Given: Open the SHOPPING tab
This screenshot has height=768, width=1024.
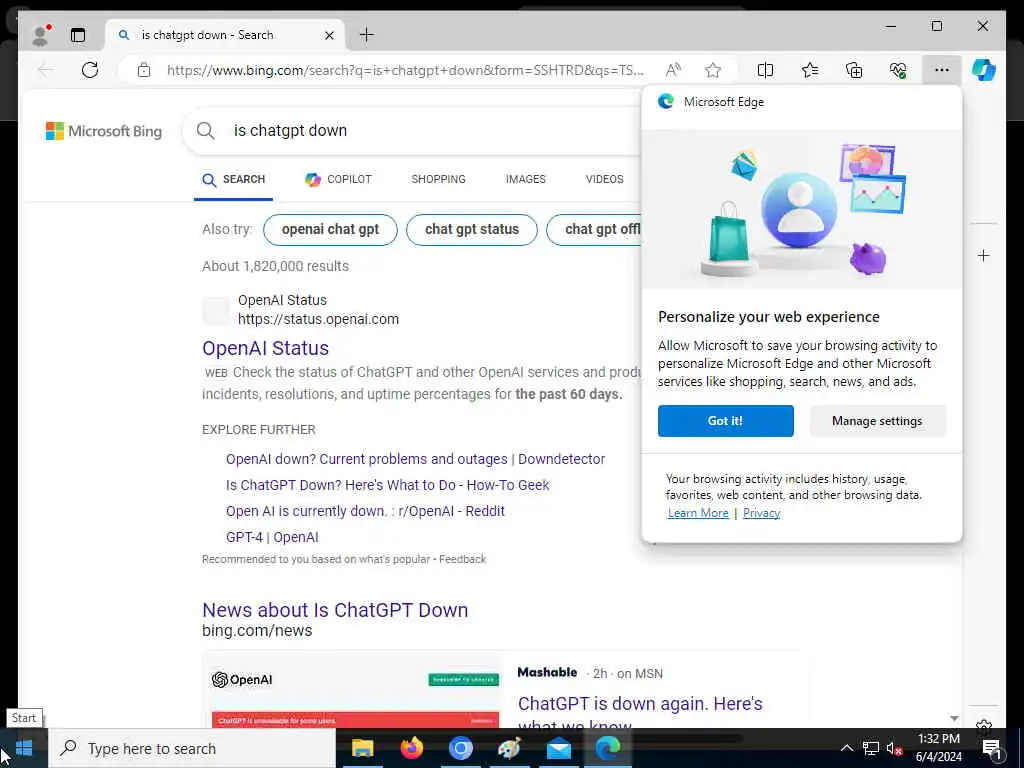Looking at the screenshot, I should (x=438, y=180).
